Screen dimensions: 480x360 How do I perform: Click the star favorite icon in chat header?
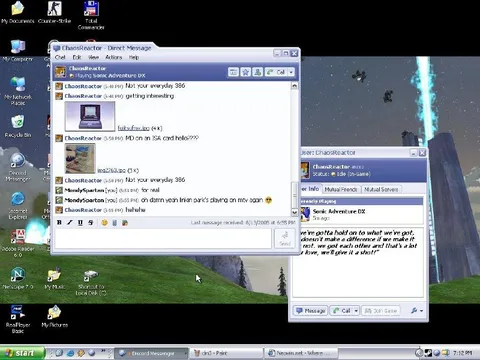[x=246, y=72]
